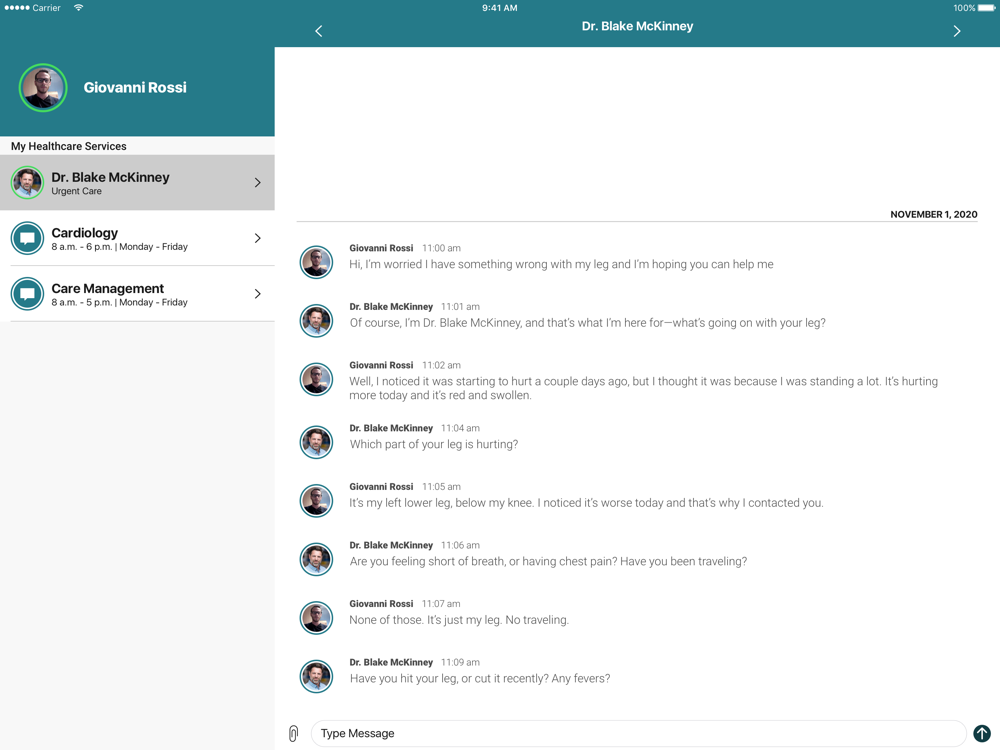The width and height of the screenshot is (1000, 750).
Task: Expand the Cardiology row chevron
Action: pyautogui.click(x=258, y=238)
